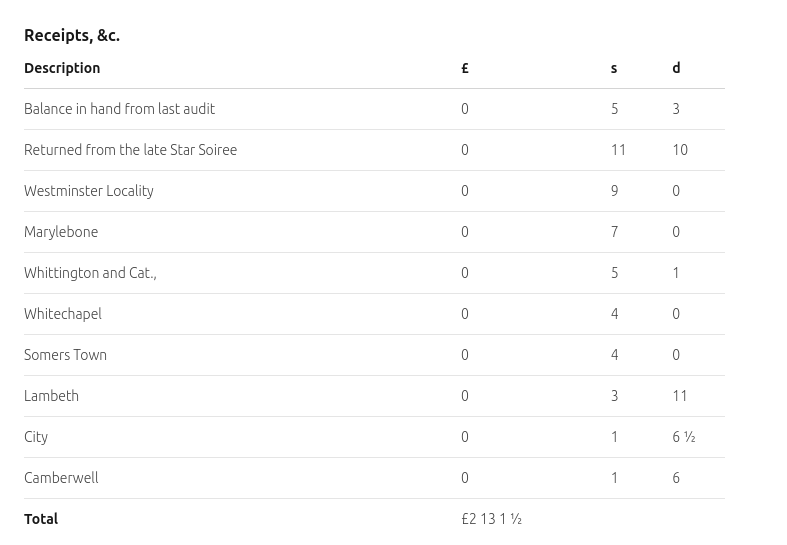The image size is (787, 545).
Task: Click the Lambeth row label
Action: point(51,396)
